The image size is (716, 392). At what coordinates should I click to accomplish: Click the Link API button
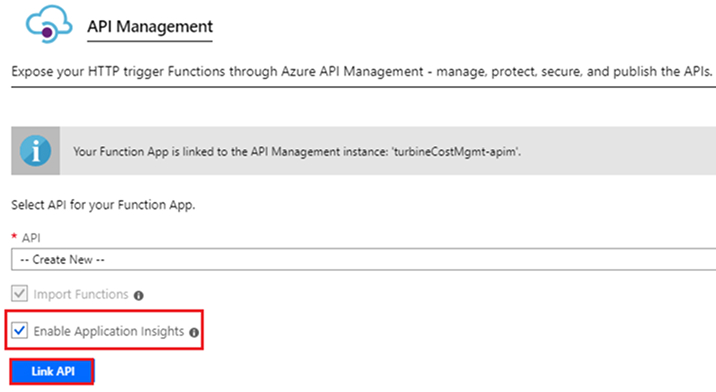53,371
